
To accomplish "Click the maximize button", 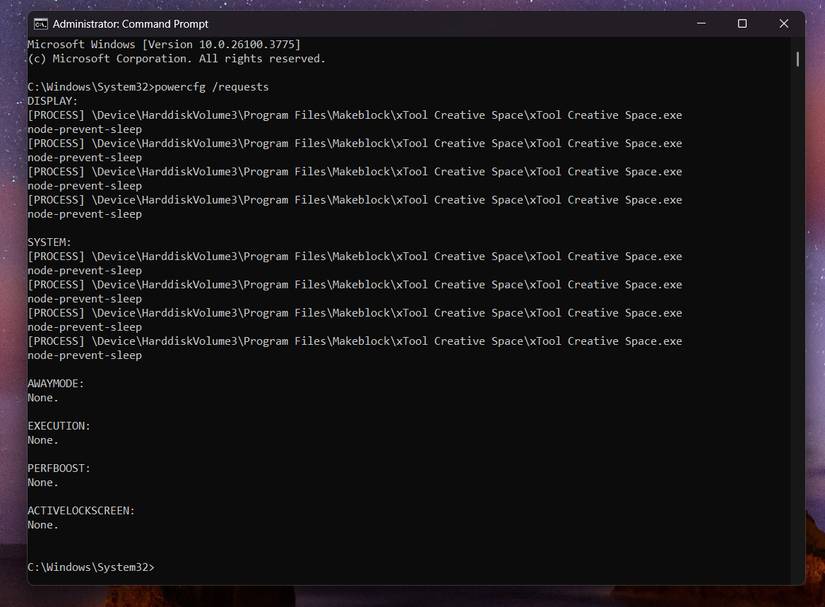I will pos(742,23).
